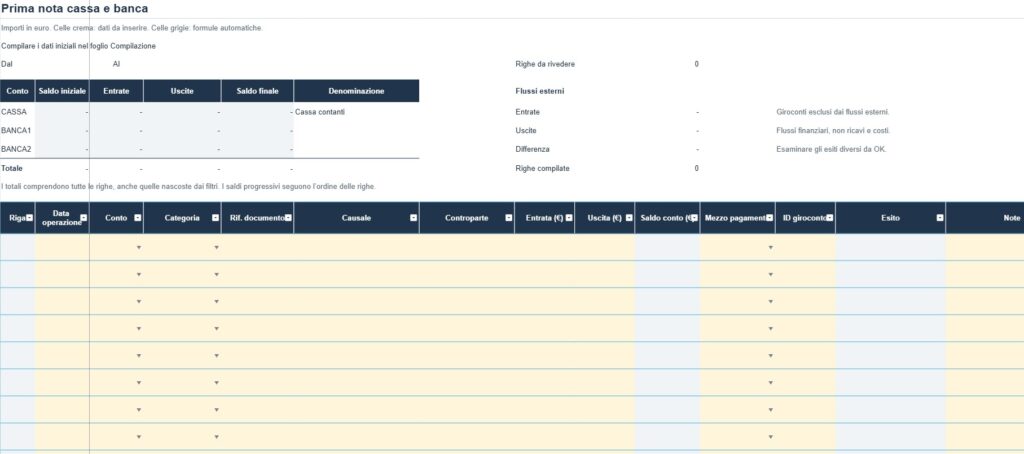This screenshot has height=454, width=1024.
Task: Open the Categoria column filter
Action: [x=216, y=218]
